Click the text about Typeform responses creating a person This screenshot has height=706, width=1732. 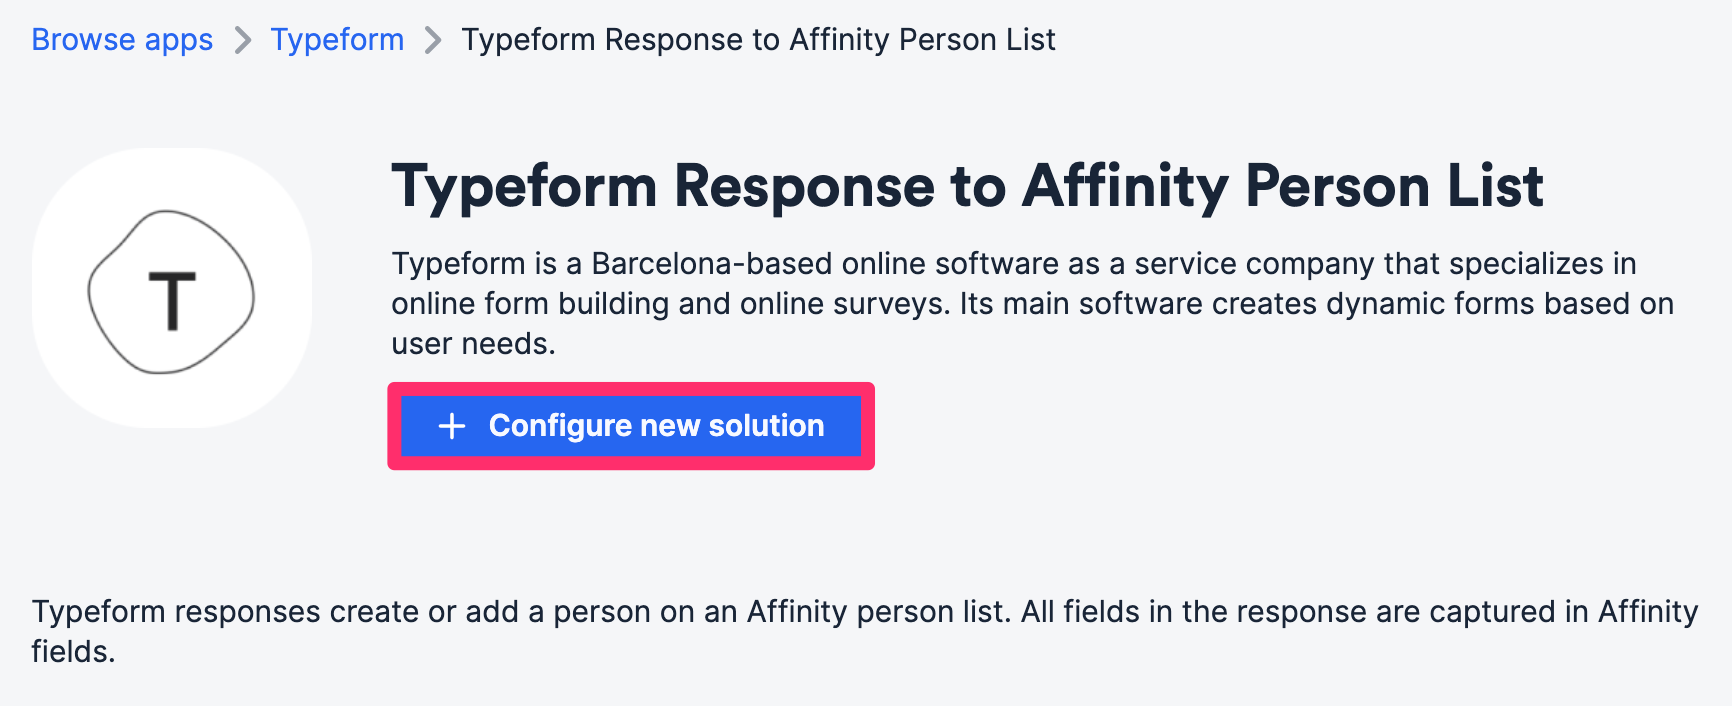click(x=860, y=612)
